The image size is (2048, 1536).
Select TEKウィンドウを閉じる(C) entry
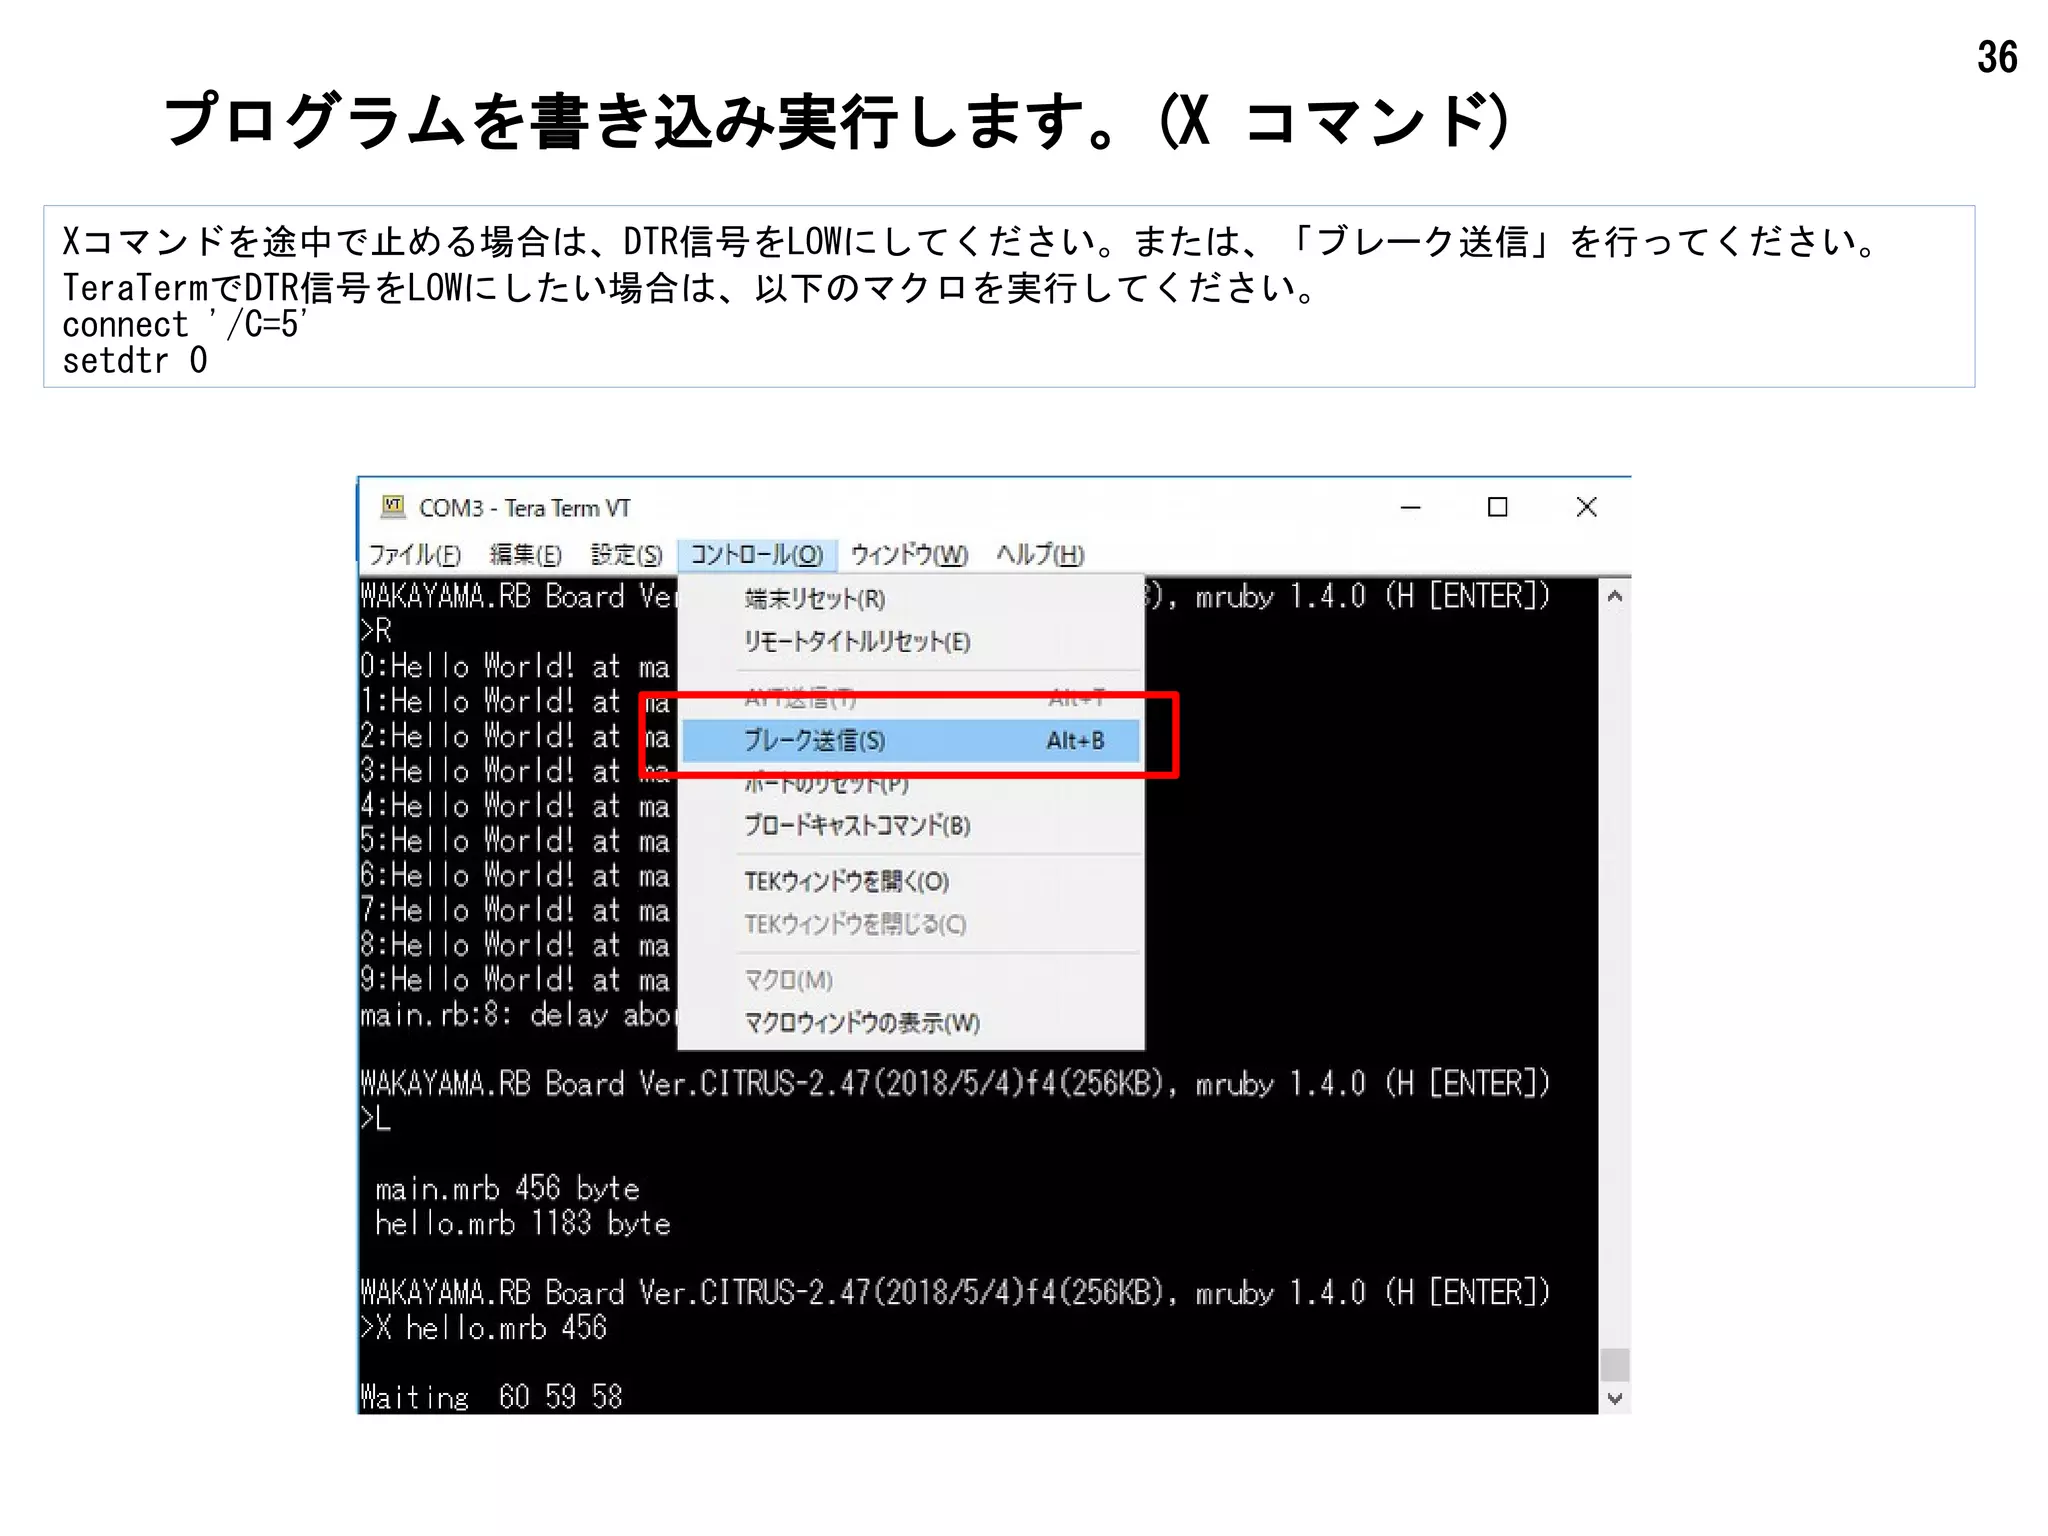911,925
